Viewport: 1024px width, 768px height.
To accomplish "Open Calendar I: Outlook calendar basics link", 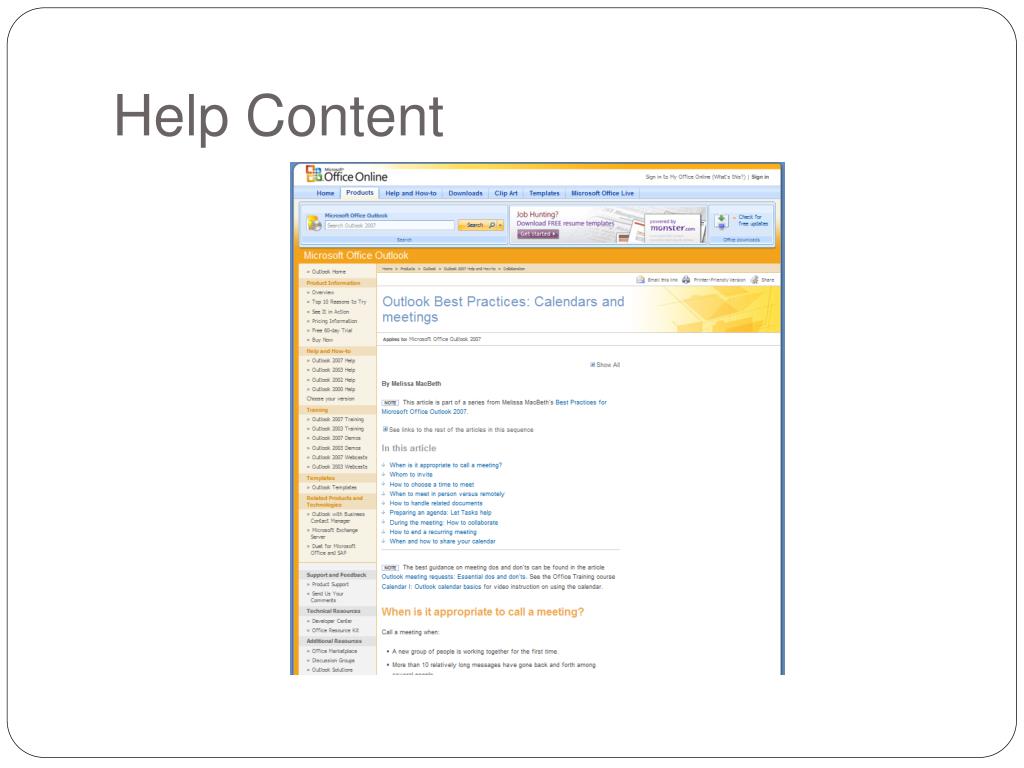I will click(431, 587).
